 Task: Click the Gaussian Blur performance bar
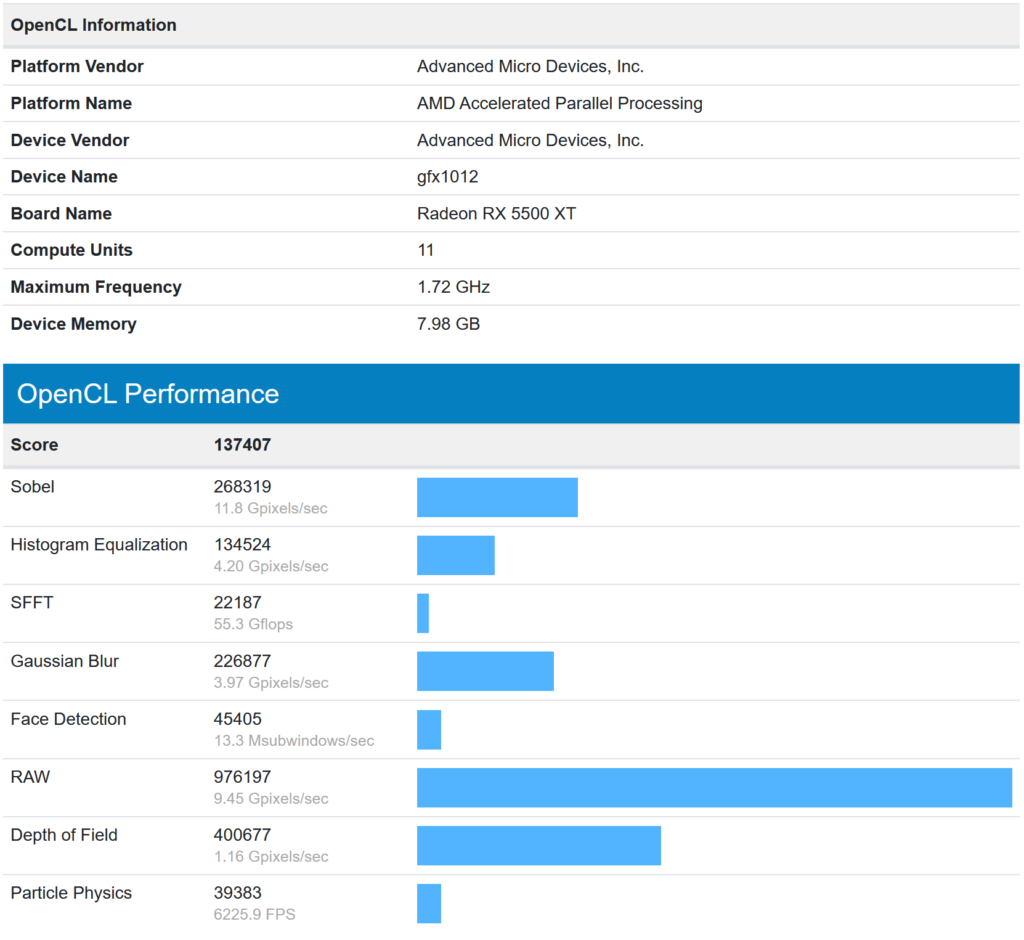coord(486,672)
